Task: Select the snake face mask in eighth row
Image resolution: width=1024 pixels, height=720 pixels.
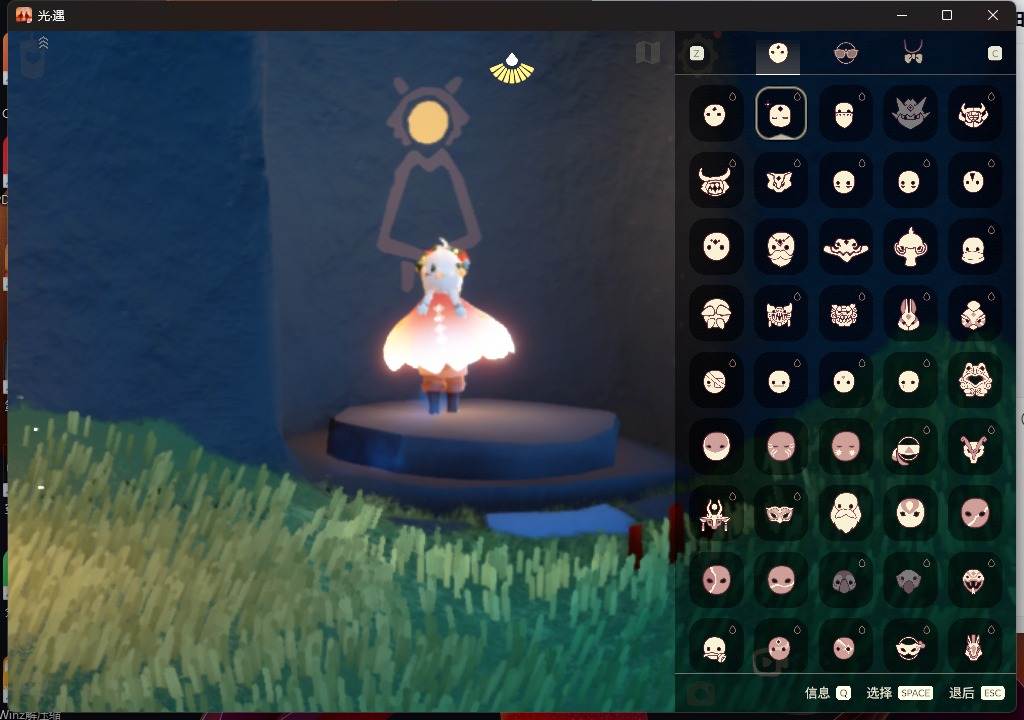Action: pos(974,580)
